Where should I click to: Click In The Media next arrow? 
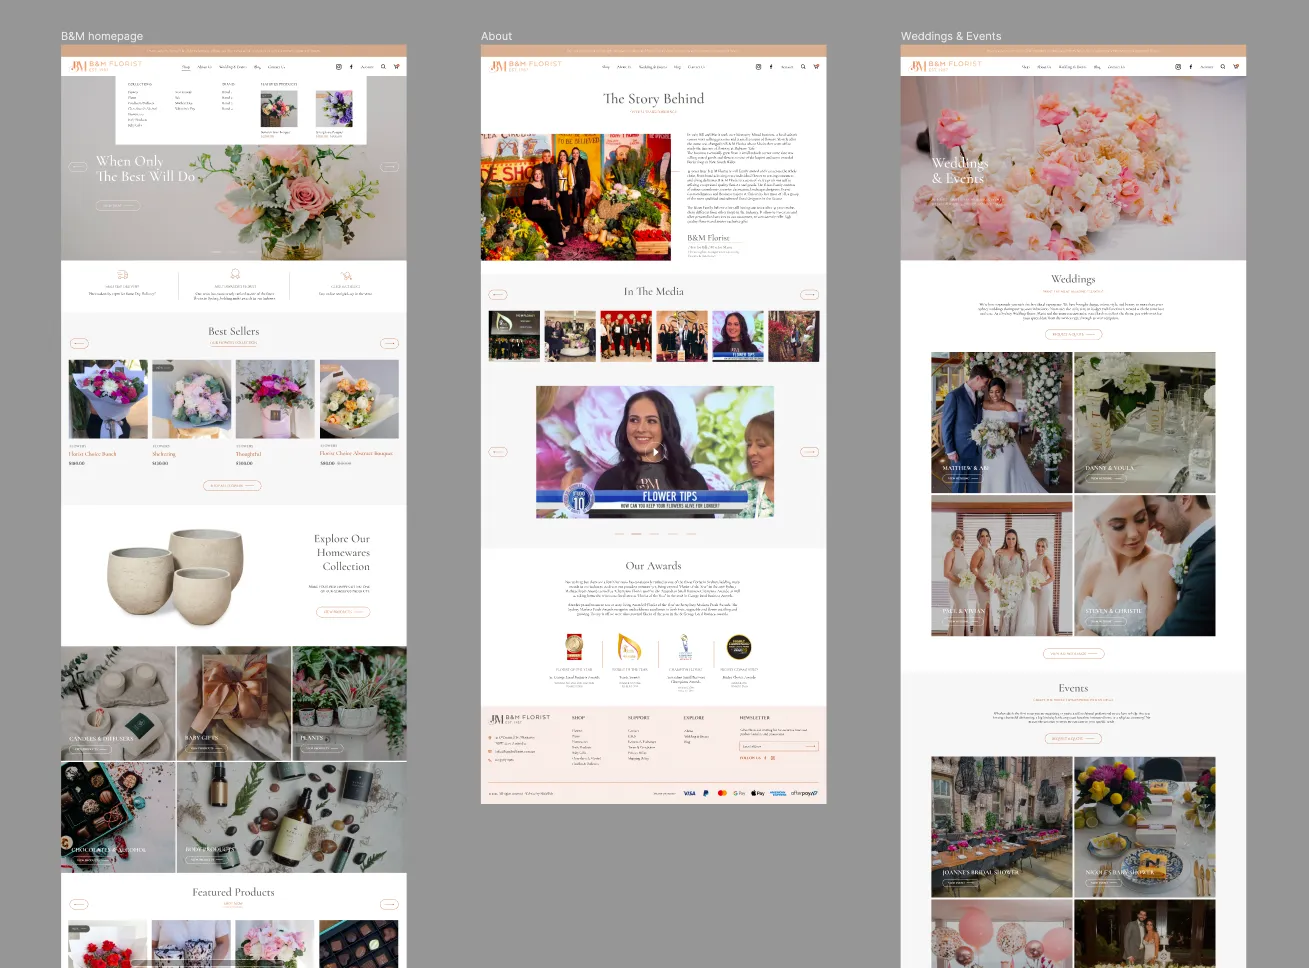coord(809,295)
